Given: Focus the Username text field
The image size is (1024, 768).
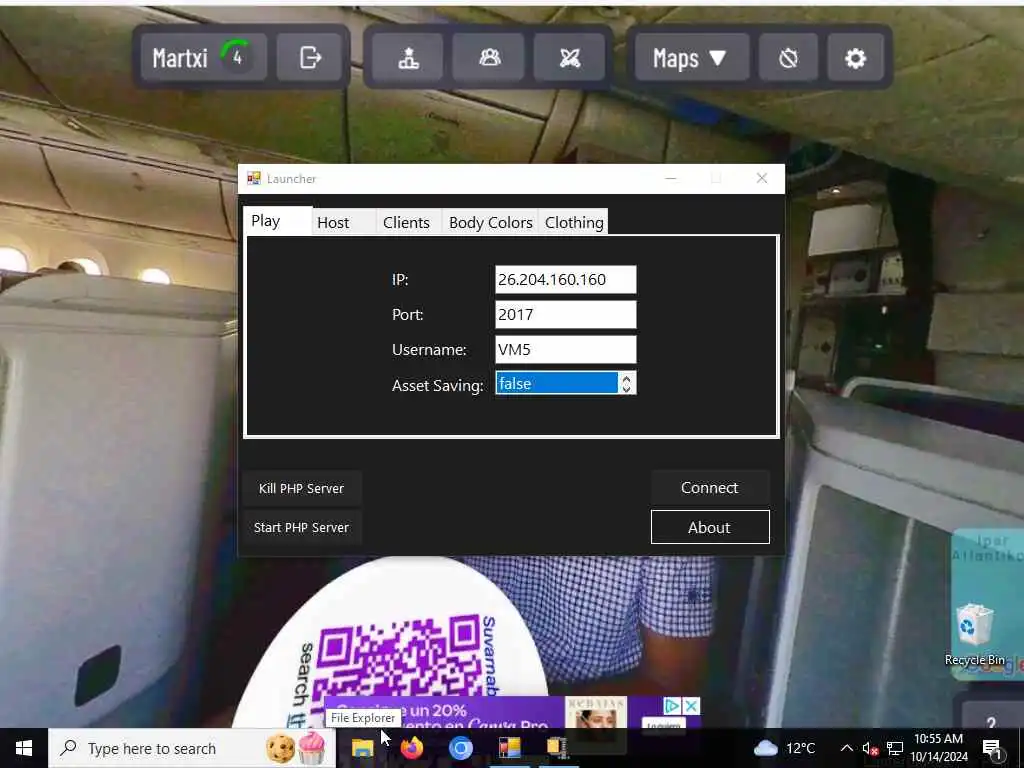Looking at the screenshot, I should (x=565, y=349).
